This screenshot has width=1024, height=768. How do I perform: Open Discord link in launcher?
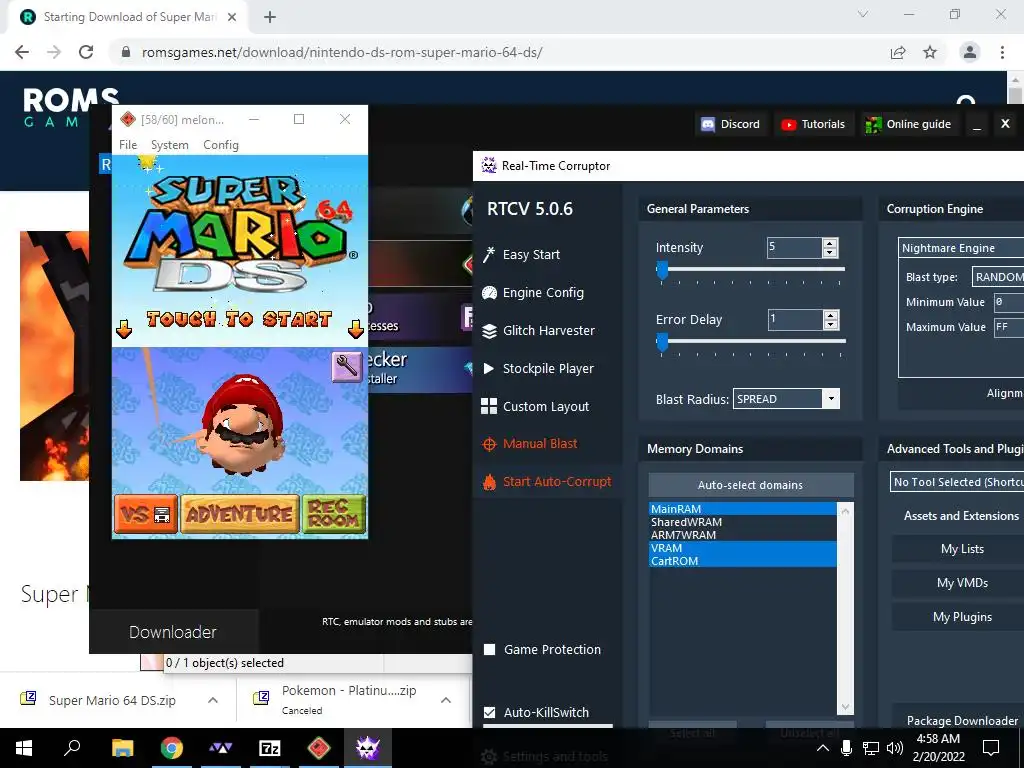pos(730,124)
